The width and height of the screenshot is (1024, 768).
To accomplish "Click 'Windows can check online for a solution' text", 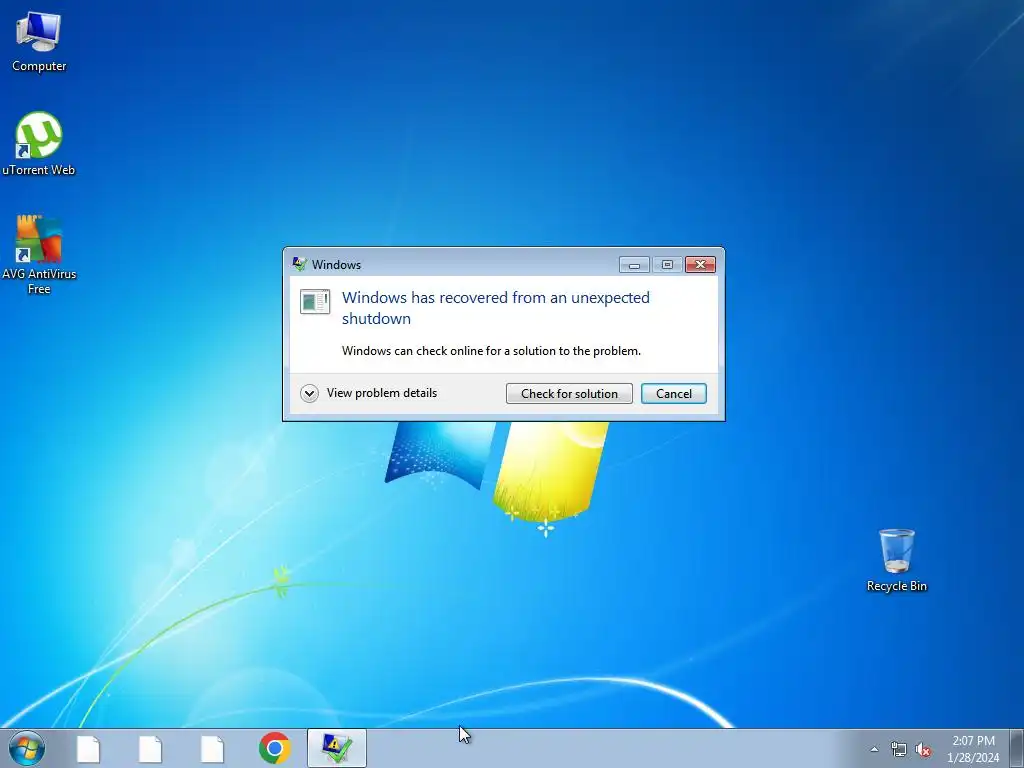I will point(491,351).
